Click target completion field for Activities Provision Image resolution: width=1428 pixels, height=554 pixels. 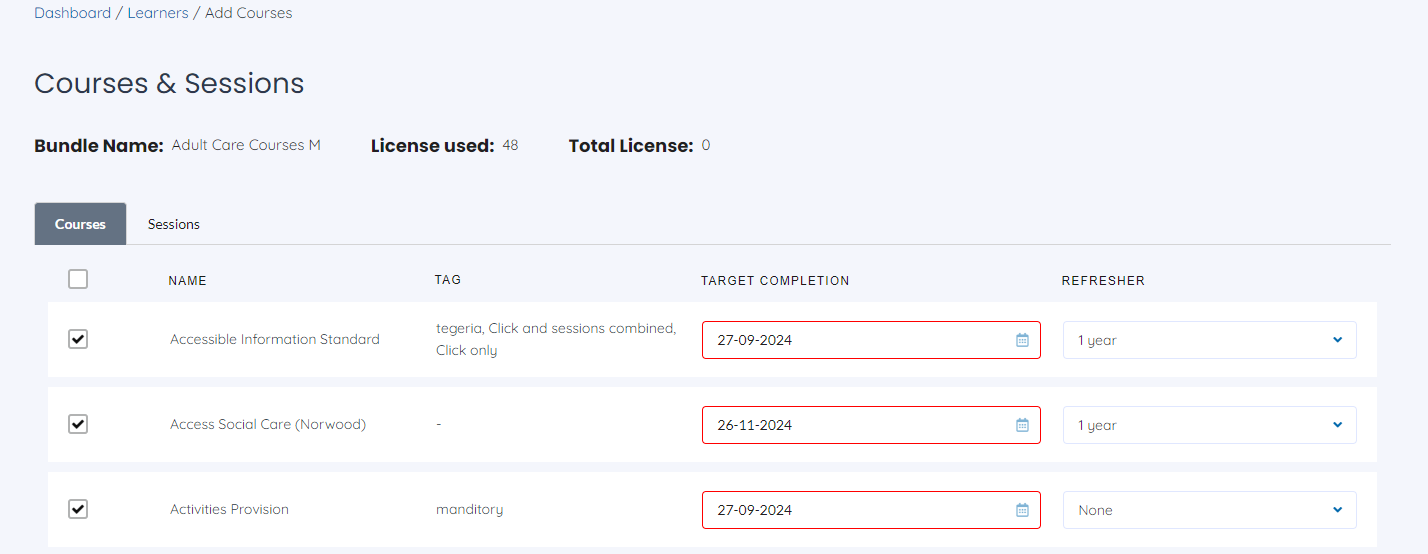coord(871,510)
